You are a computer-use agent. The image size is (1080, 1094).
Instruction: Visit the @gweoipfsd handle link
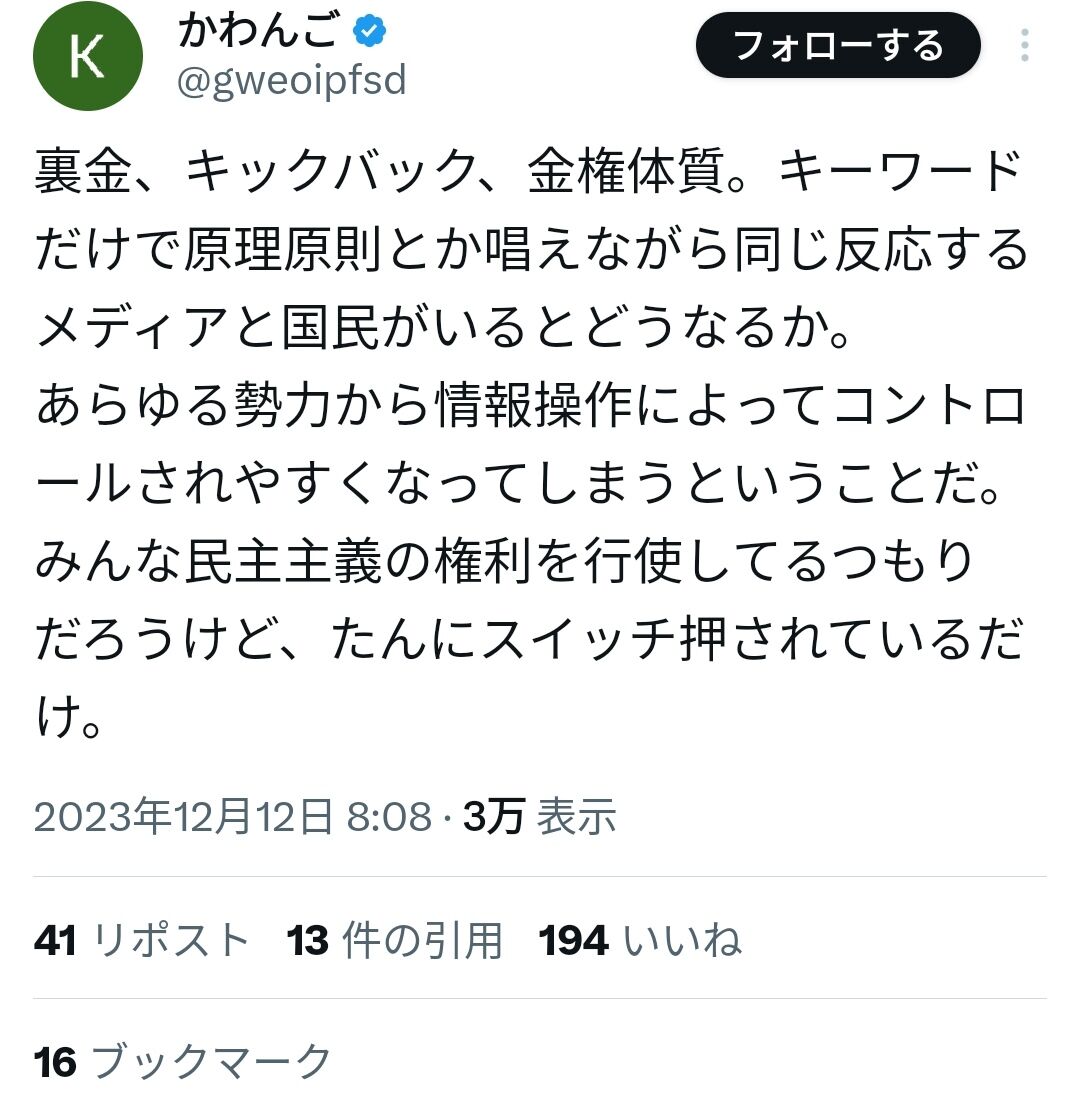(x=292, y=81)
